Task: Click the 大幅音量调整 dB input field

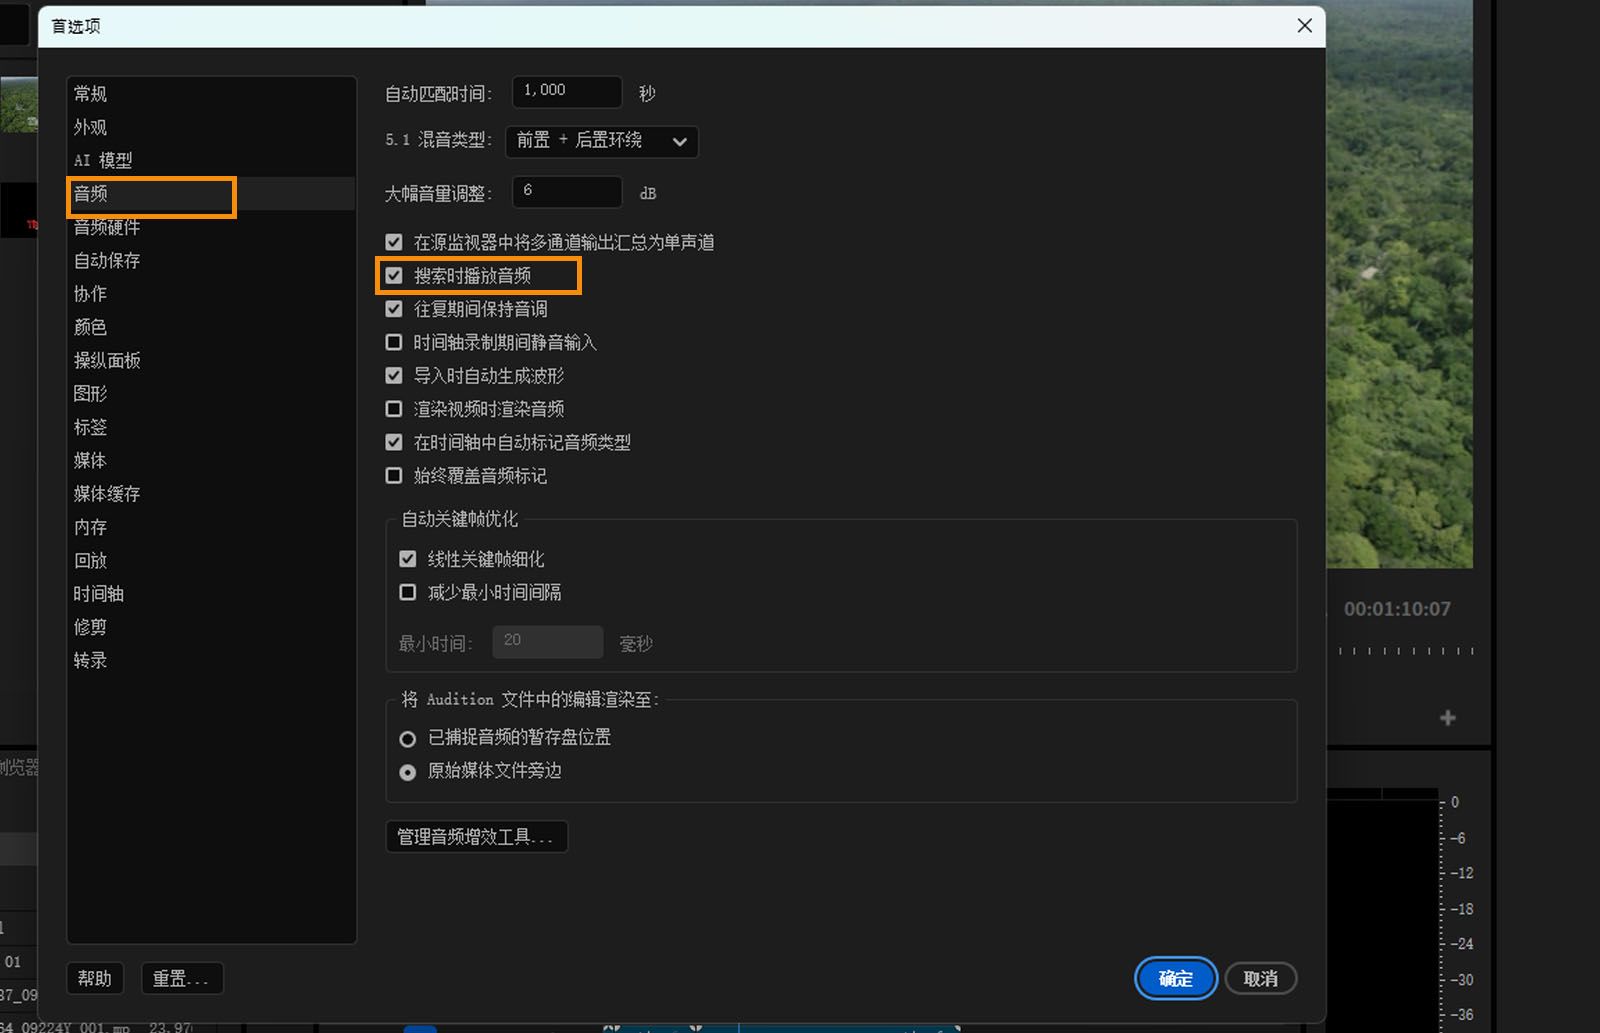Action: 566,191
